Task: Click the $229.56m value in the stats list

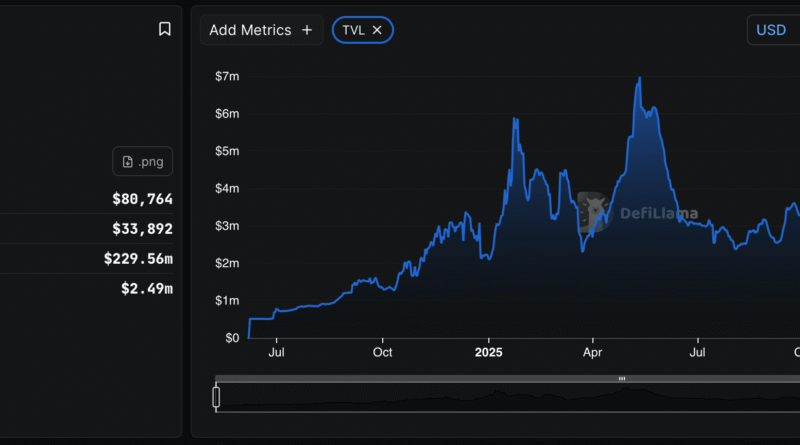Action: pos(138,258)
